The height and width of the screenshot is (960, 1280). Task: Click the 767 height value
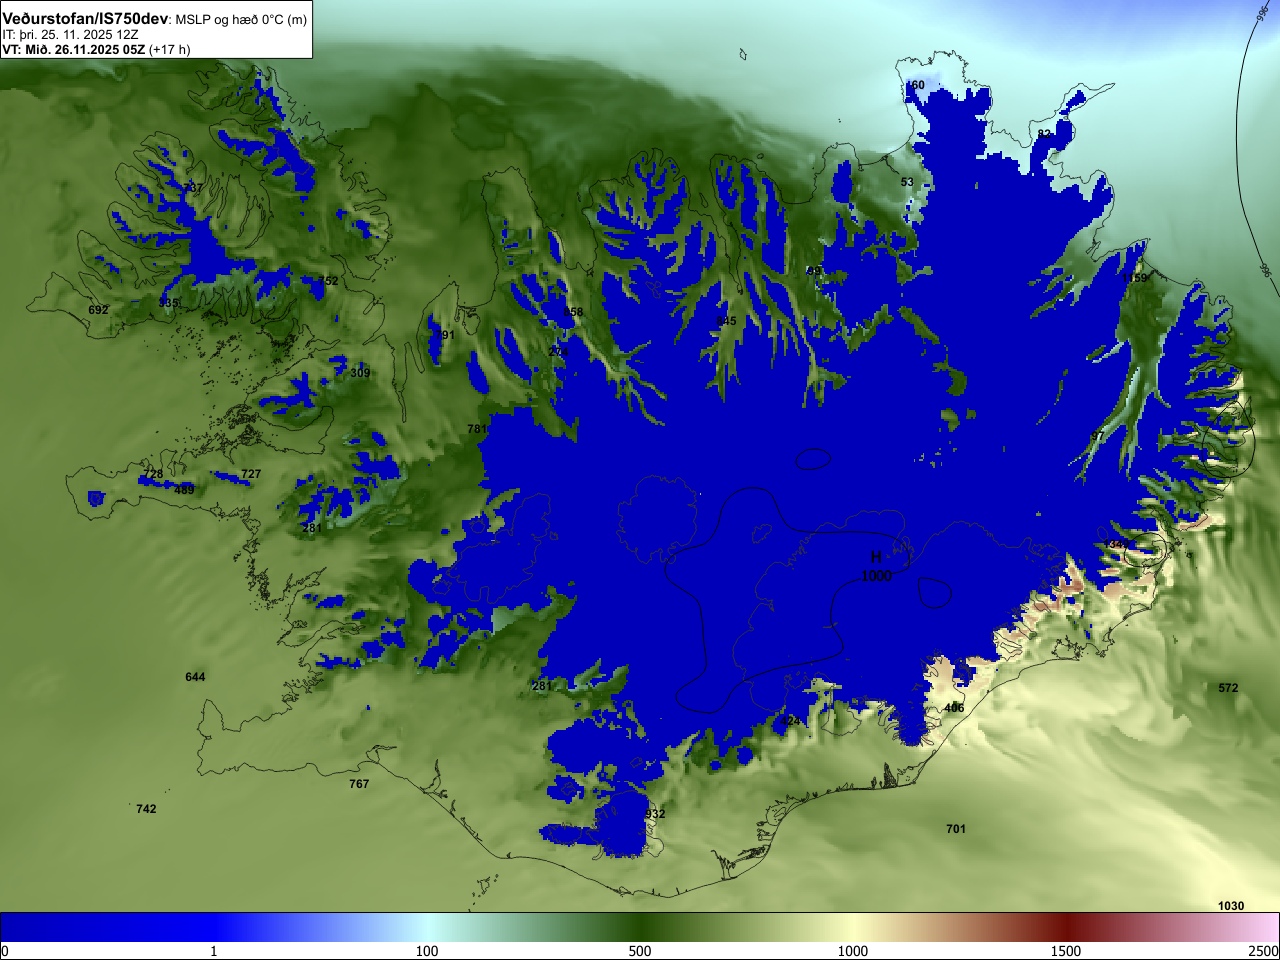tap(359, 784)
